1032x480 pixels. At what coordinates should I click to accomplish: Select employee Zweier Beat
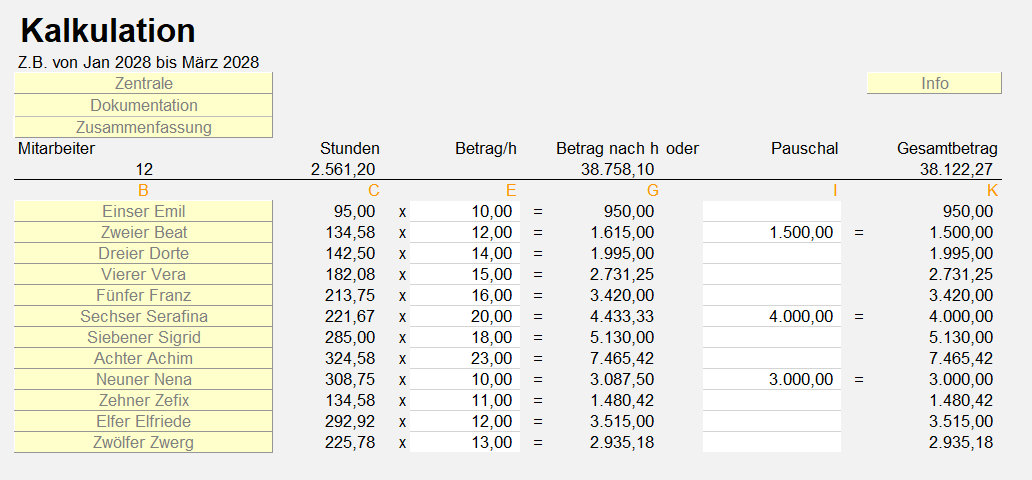click(x=143, y=232)
